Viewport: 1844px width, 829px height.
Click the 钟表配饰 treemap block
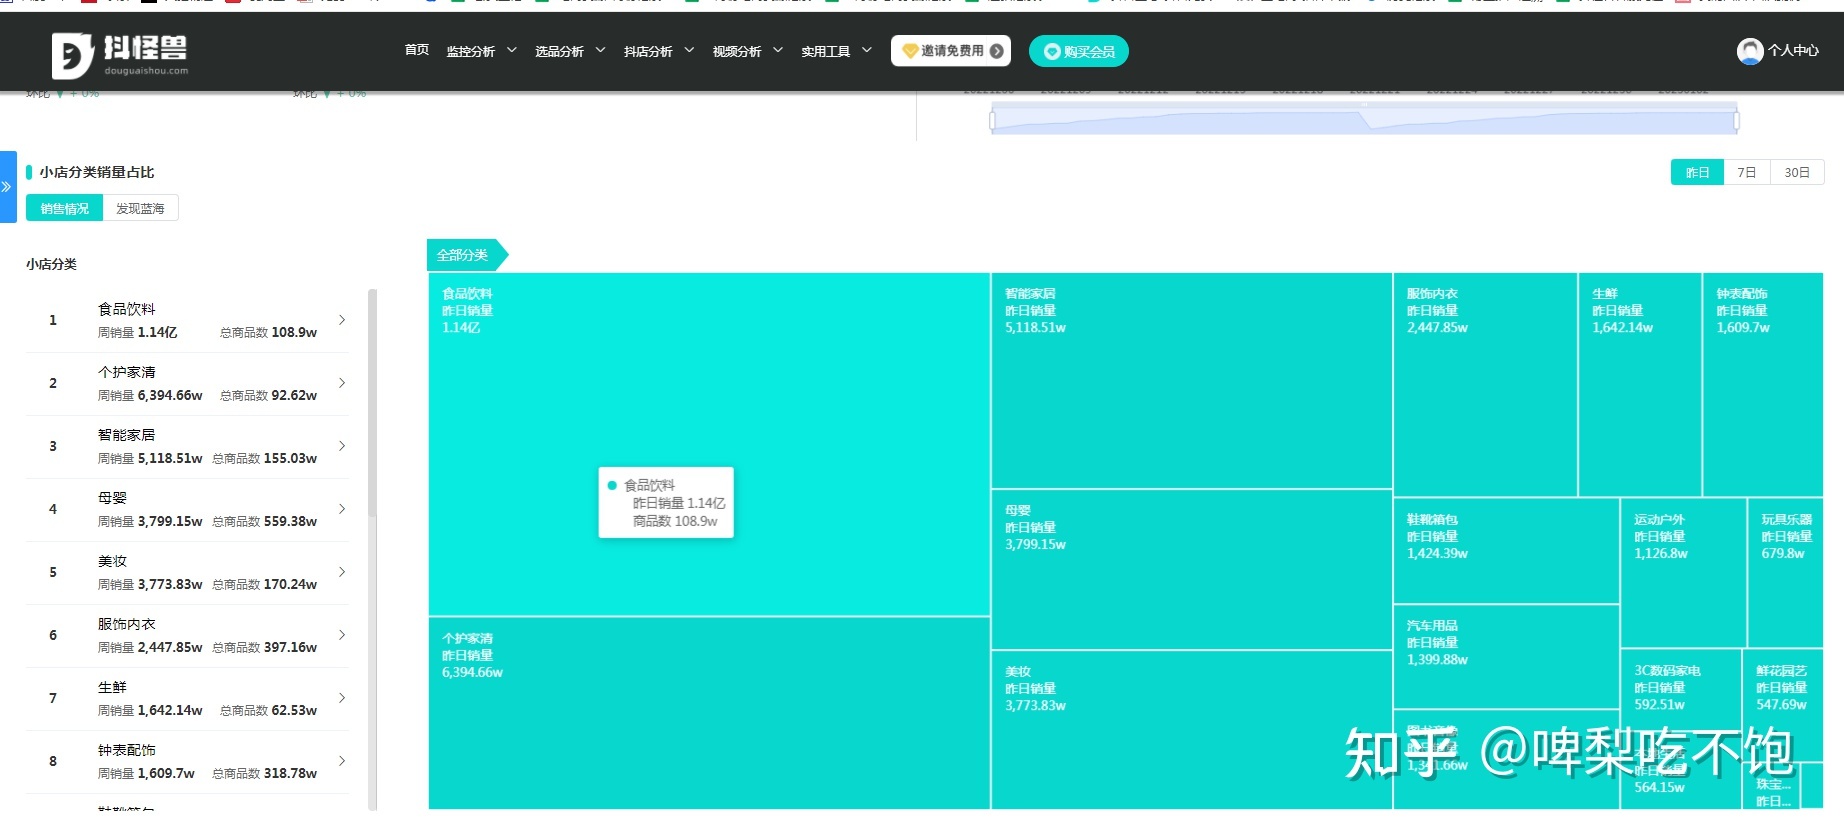(1763, 385)
